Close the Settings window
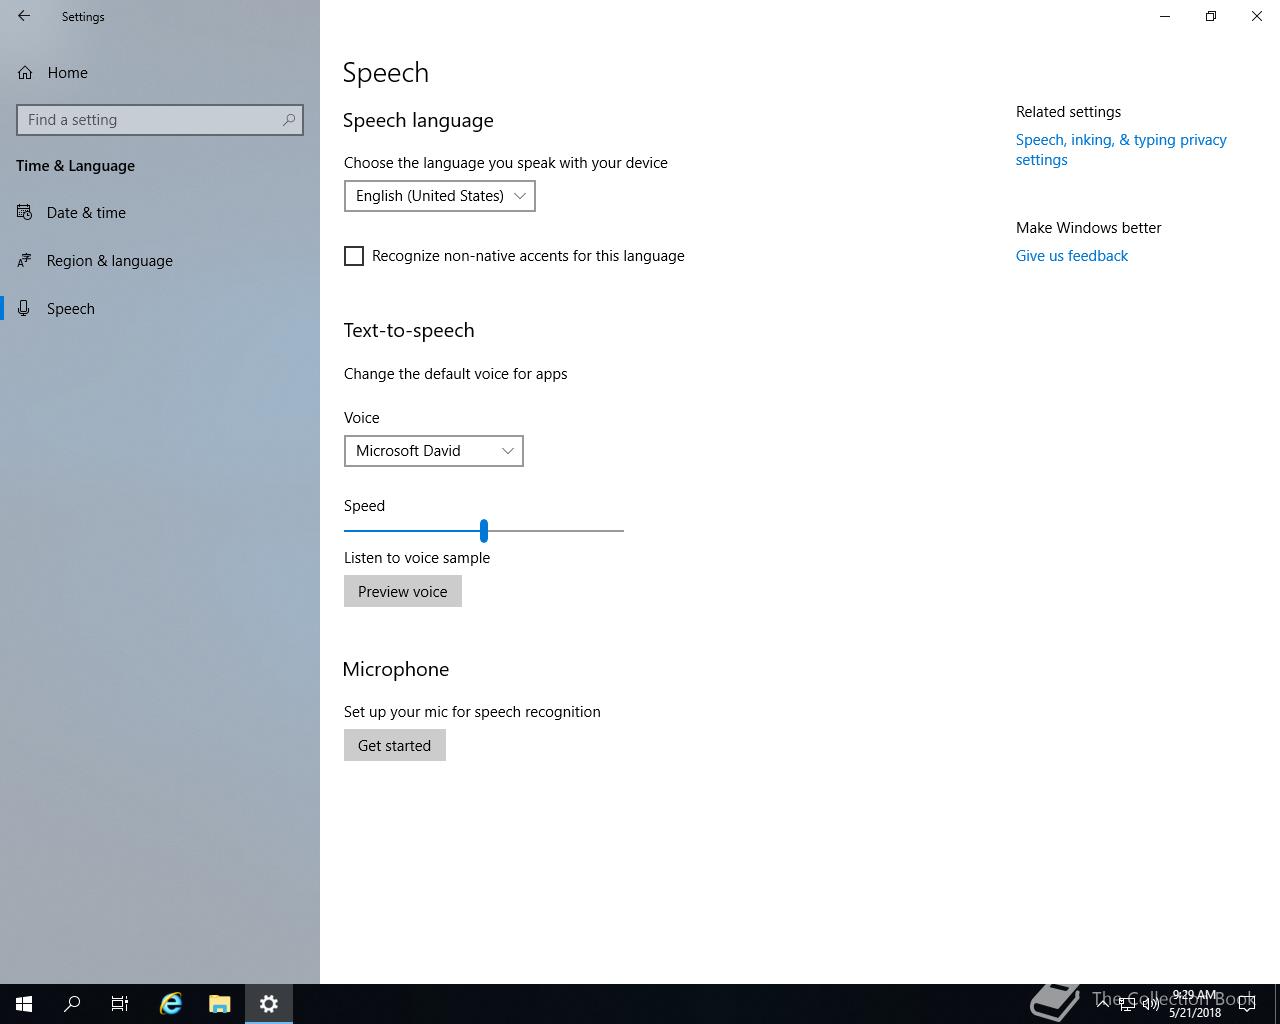1280x1024 pixels. pyautogui.click(x=1257, y=16)
